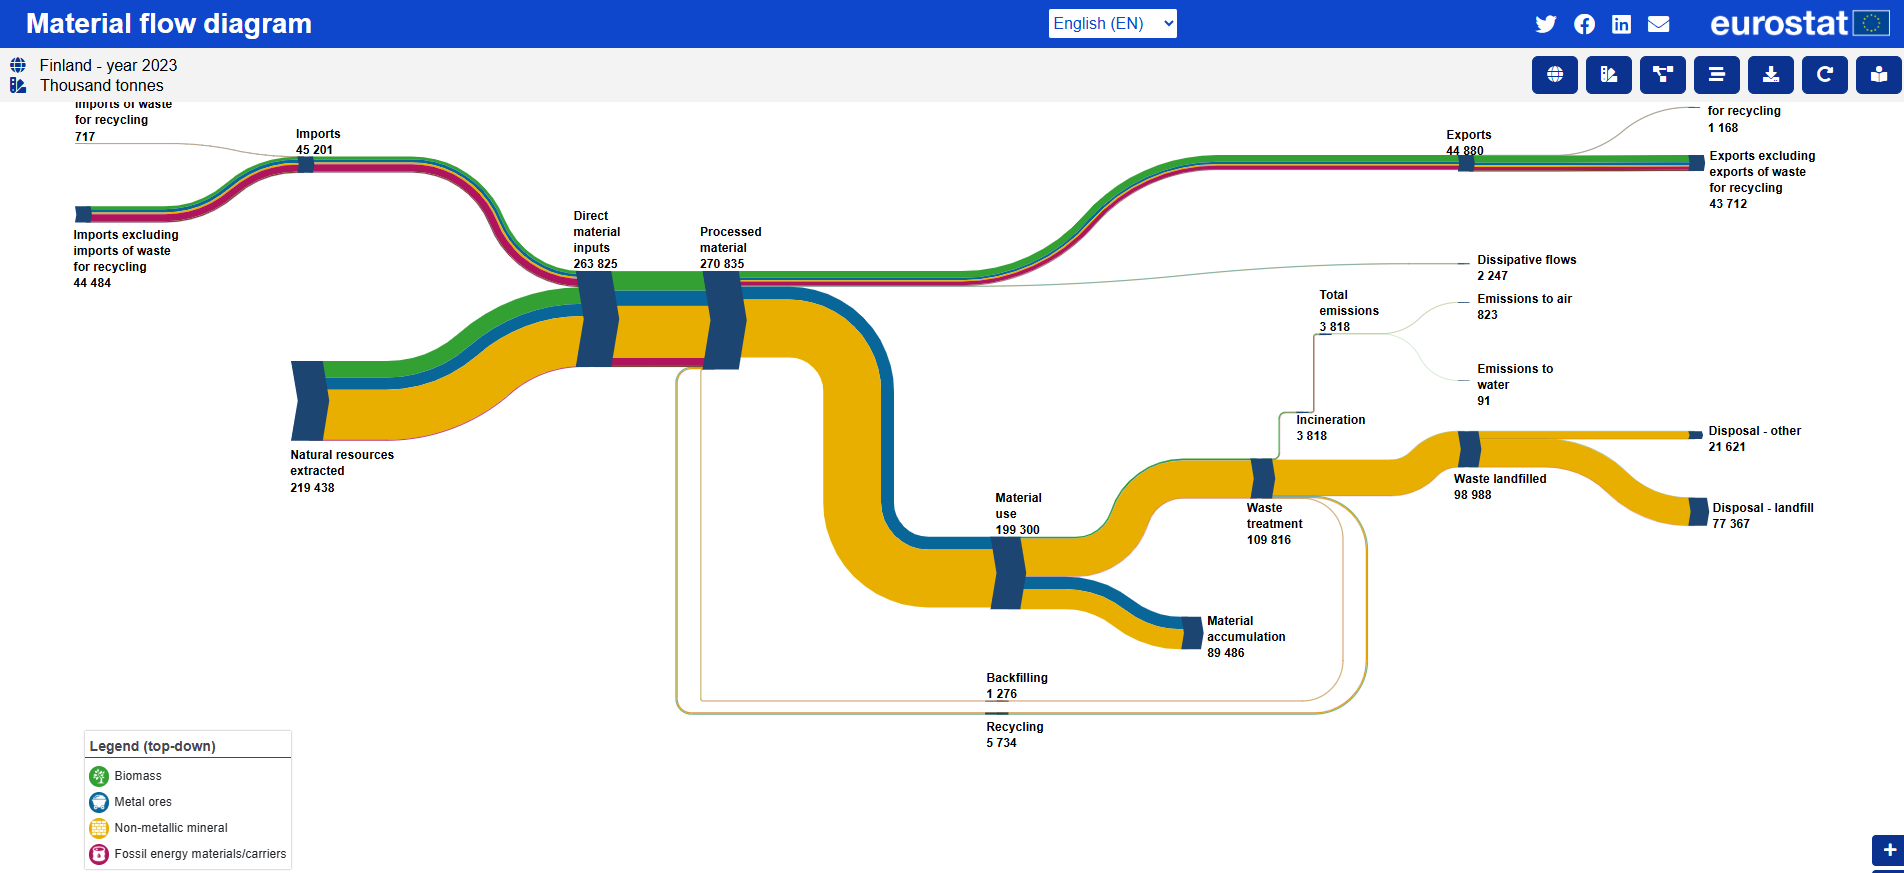This screenshot has width=1904, height=873.
Task: Send by email using envelope icon
Action: click(x=1659, y=24)
